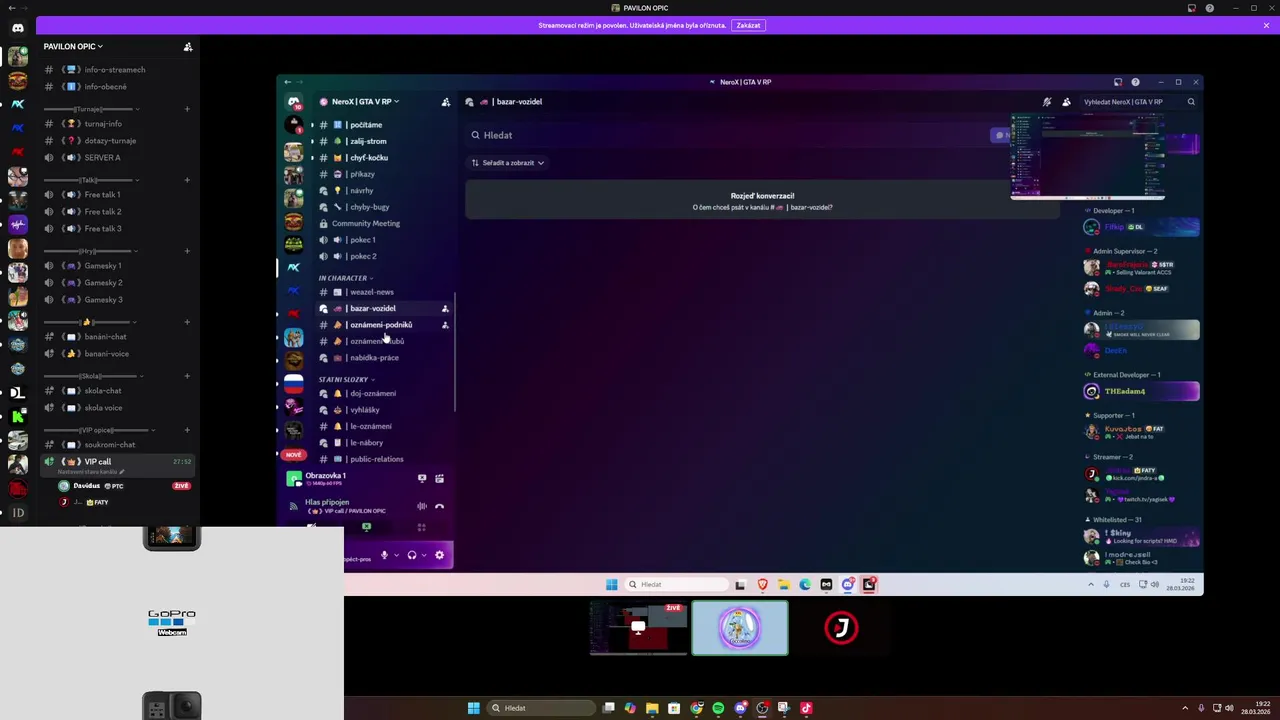The image size is (1280, 720).
Task: Create channel in Hry category
Action: click(187, 251)
